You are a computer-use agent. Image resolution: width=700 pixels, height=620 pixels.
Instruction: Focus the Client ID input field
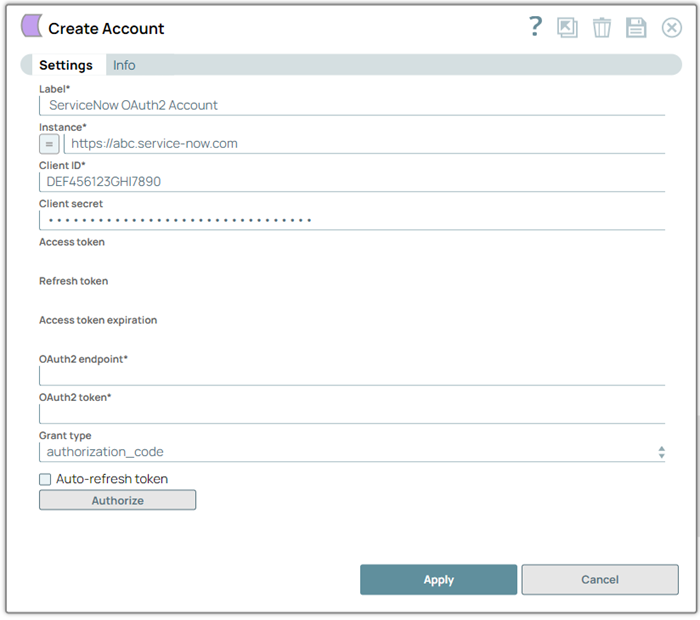[352, 182]
